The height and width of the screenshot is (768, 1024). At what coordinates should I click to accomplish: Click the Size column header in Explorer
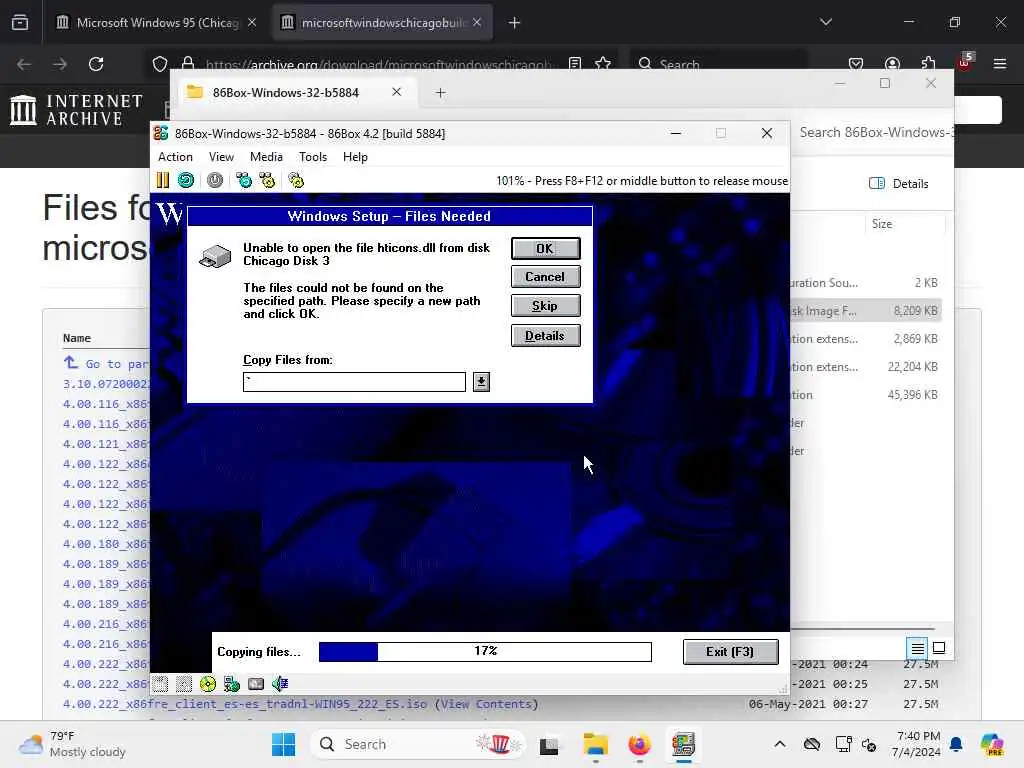coord(881,224)
